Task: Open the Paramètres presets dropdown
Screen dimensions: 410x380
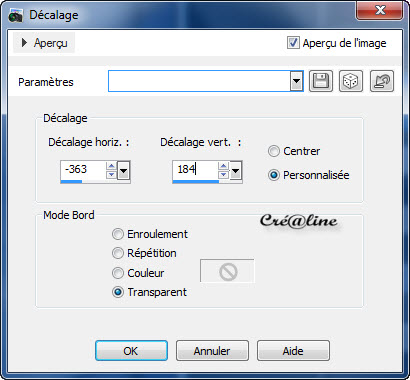Action: point(296,81)
